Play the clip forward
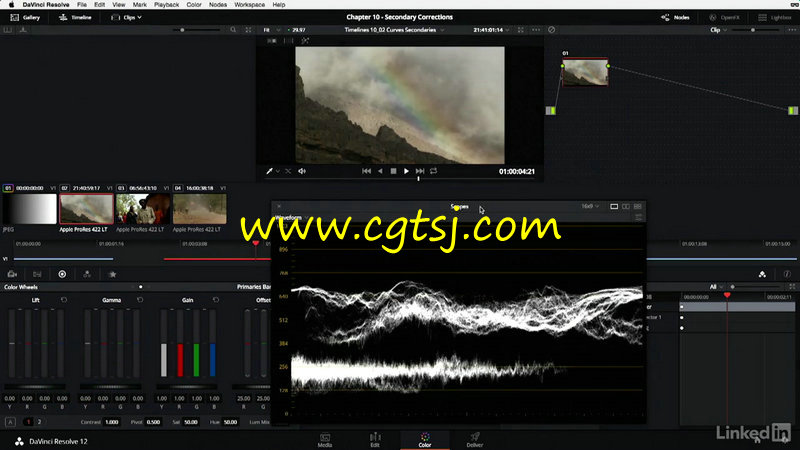800x450 pixels. [406, 171]
